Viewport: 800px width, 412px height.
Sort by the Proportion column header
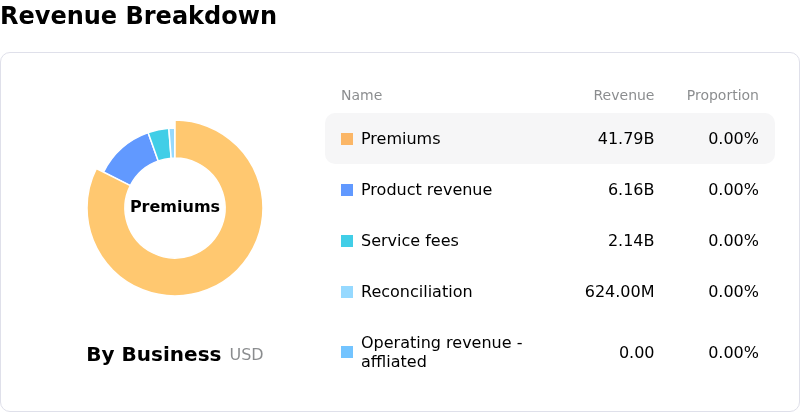click(722, 96)
